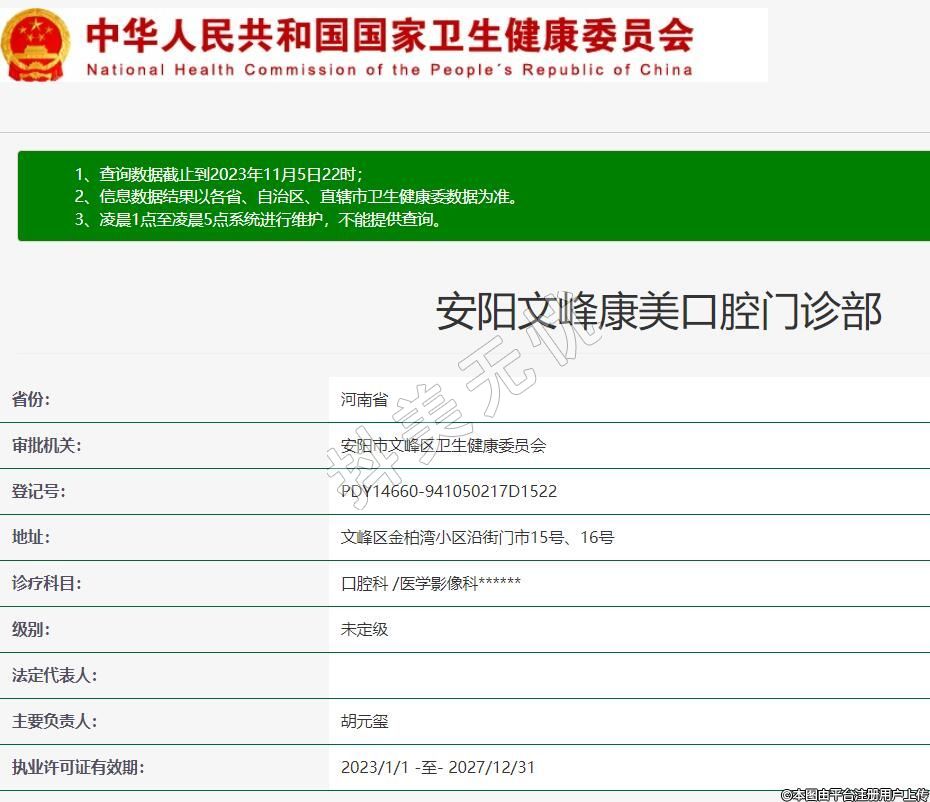Click the upload watermark text at bottom right

click(x=855, y=794)
